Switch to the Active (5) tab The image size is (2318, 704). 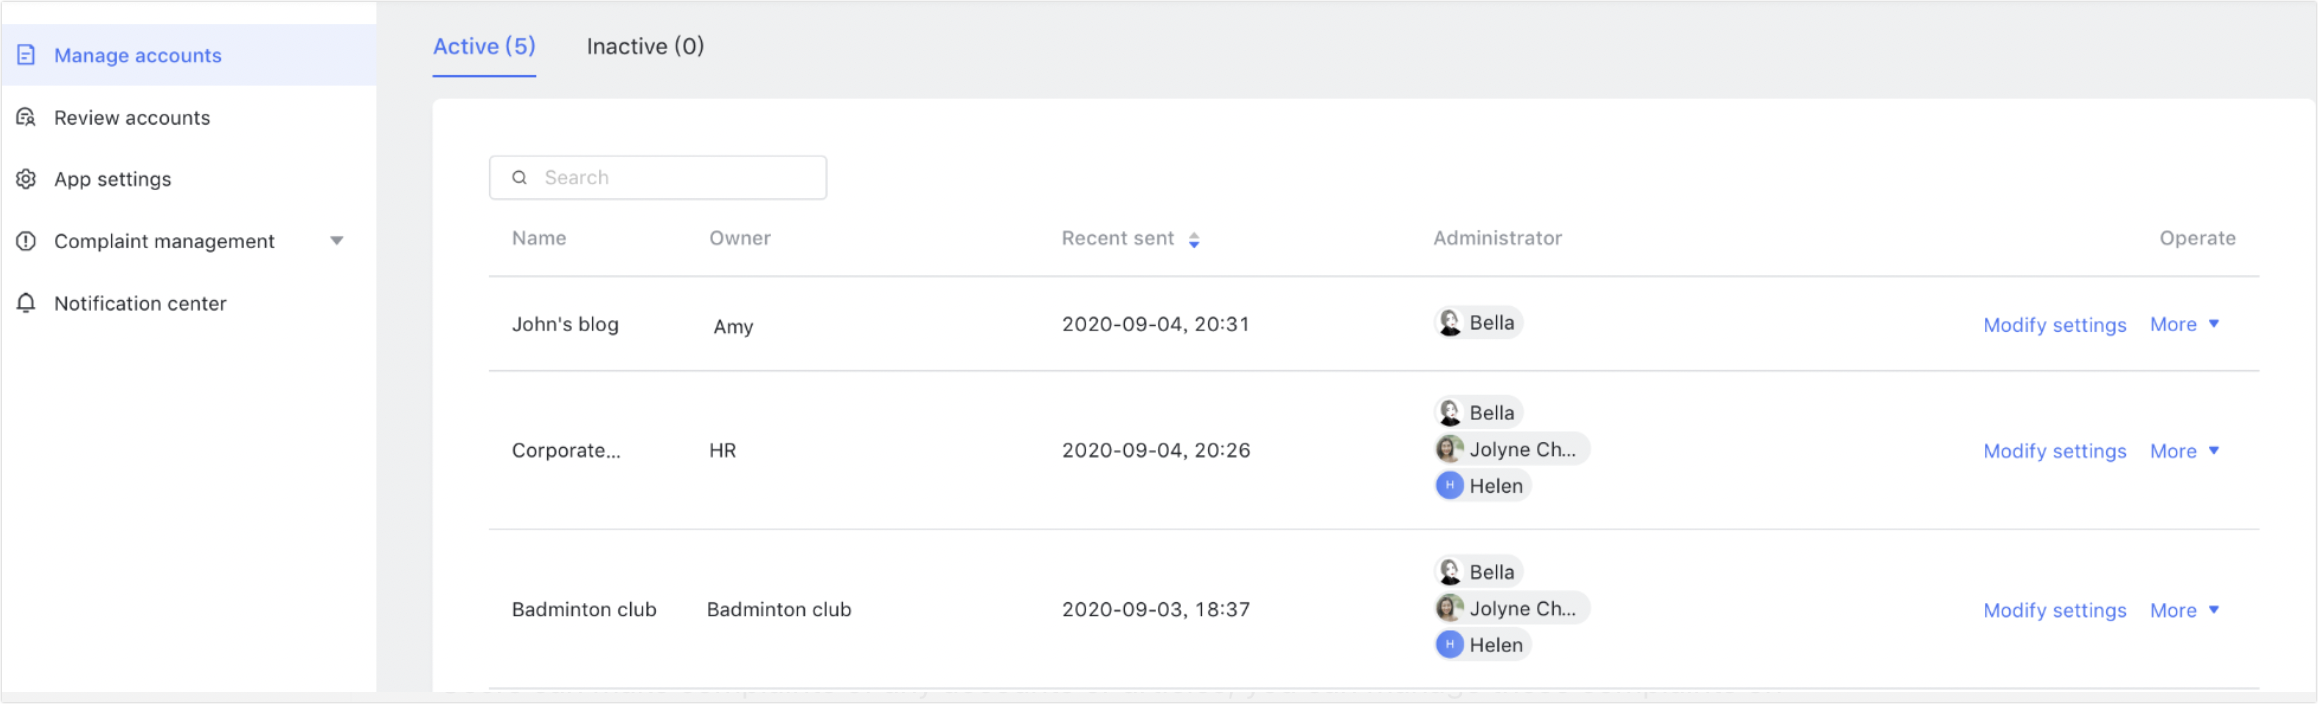(484, 46)
